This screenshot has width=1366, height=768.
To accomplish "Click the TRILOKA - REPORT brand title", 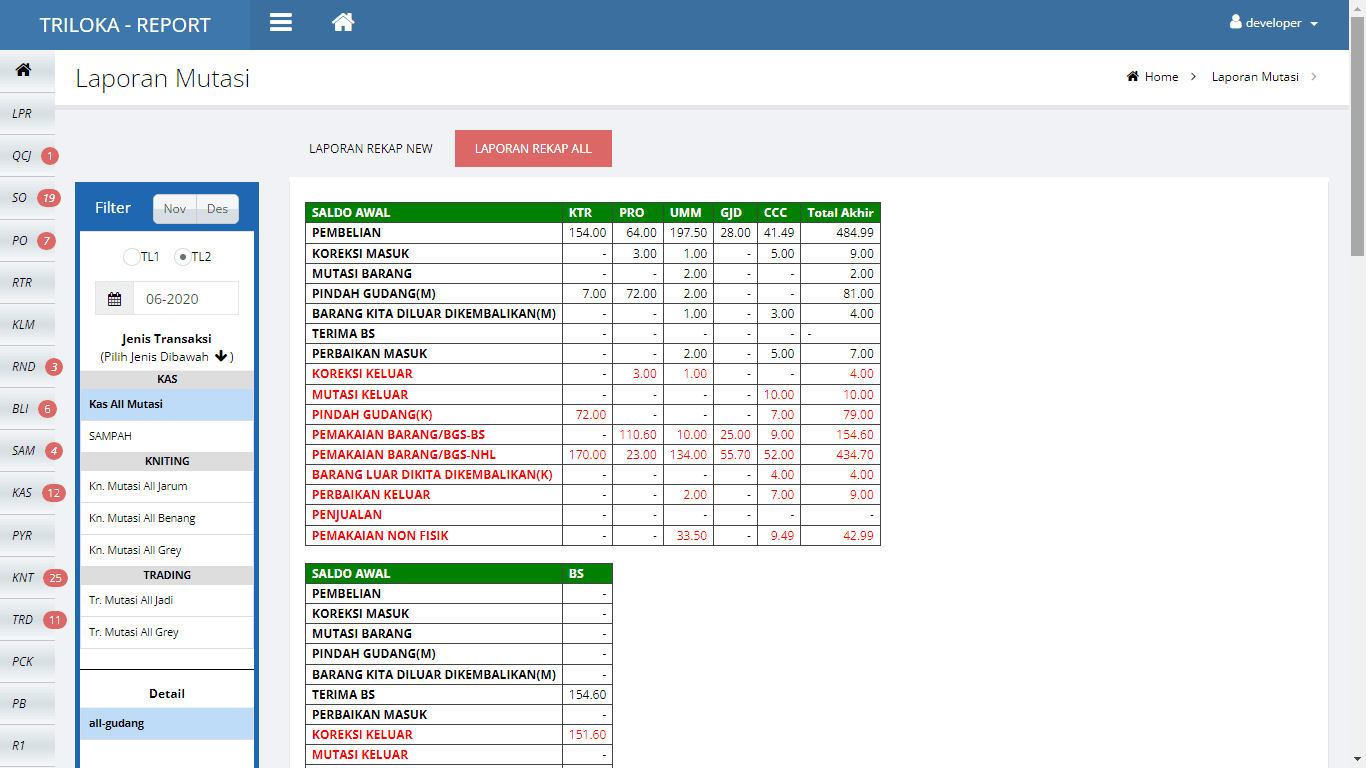I will point(125,25).
